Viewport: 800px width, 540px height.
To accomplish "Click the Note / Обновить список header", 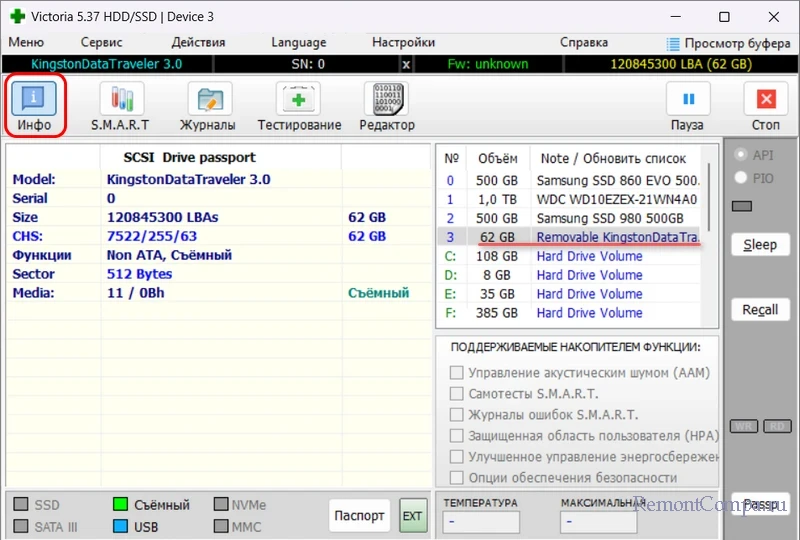I will [x=613, y=159].
